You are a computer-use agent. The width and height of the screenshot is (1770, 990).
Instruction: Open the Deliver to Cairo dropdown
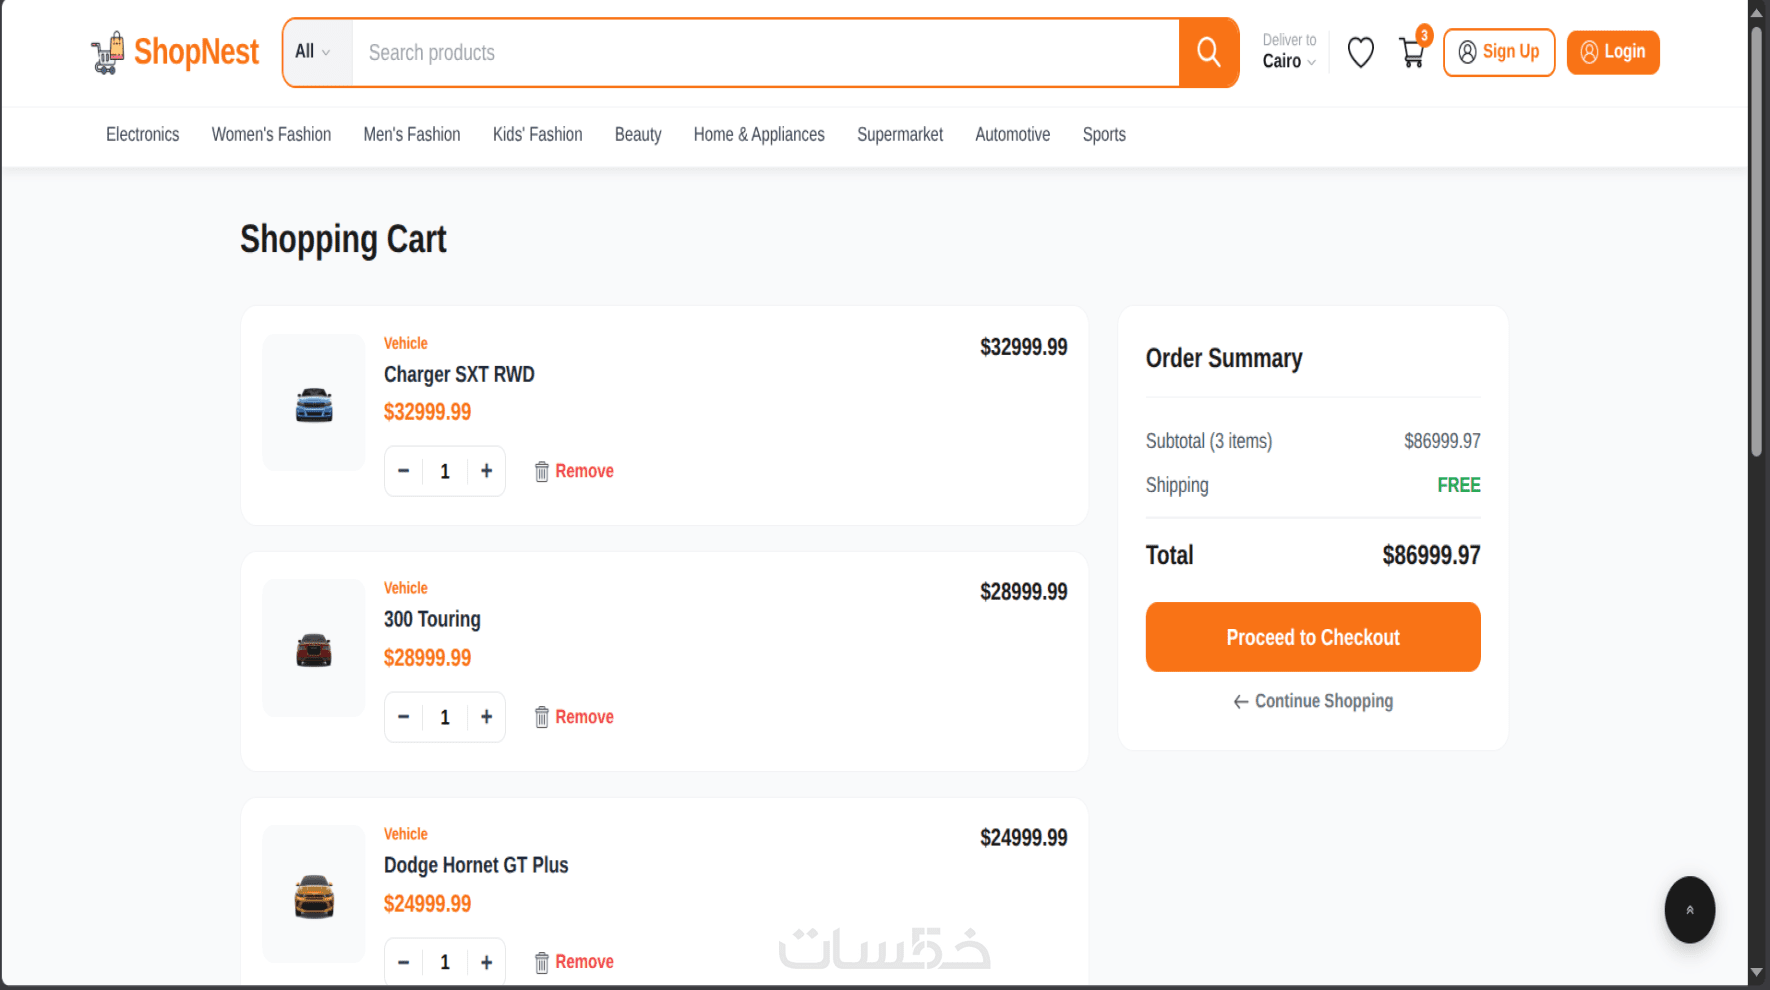tap(1289, 51)
